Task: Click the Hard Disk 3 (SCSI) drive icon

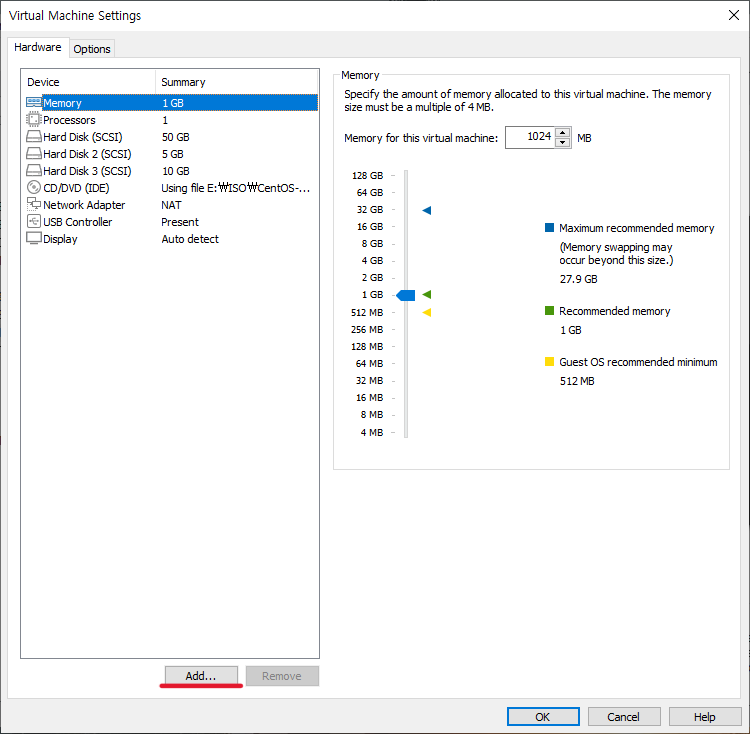Action: (33, 171)
